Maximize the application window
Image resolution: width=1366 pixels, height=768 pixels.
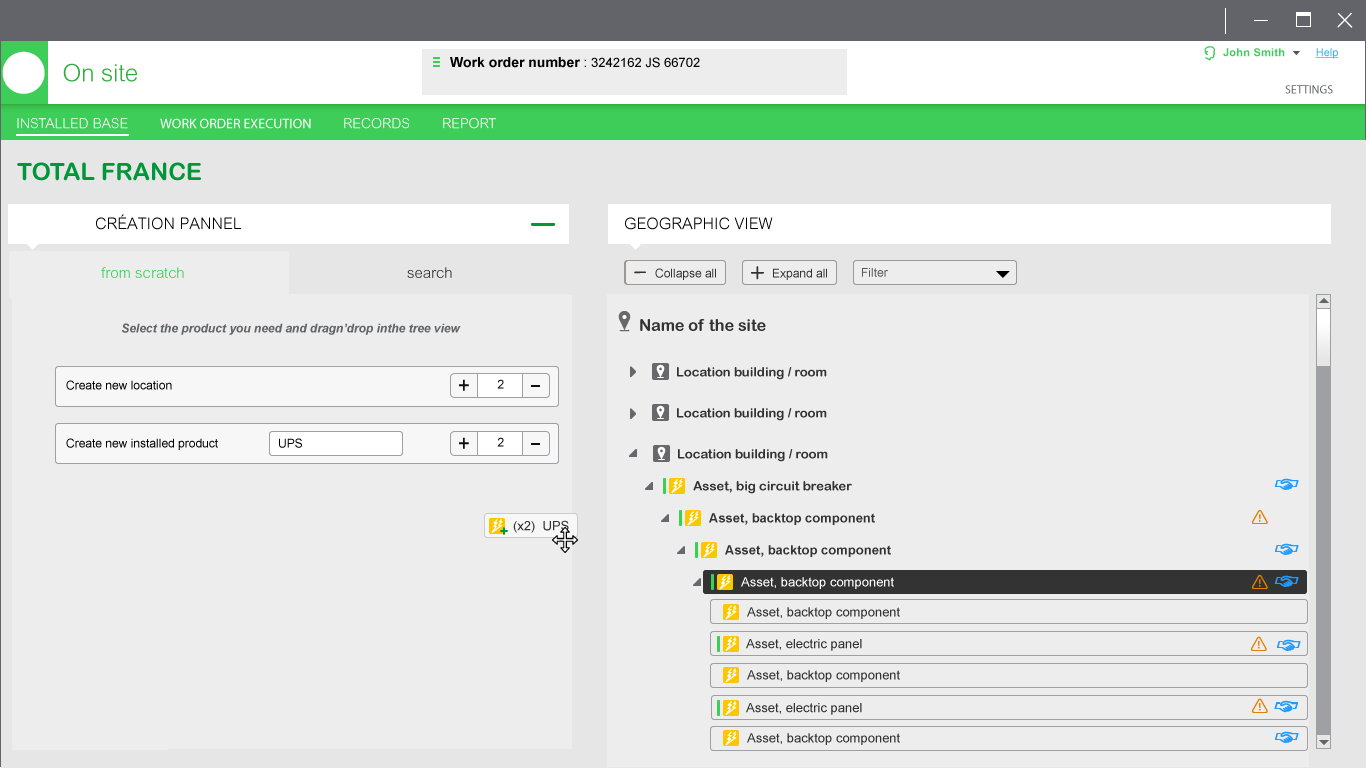[1303, 20]
